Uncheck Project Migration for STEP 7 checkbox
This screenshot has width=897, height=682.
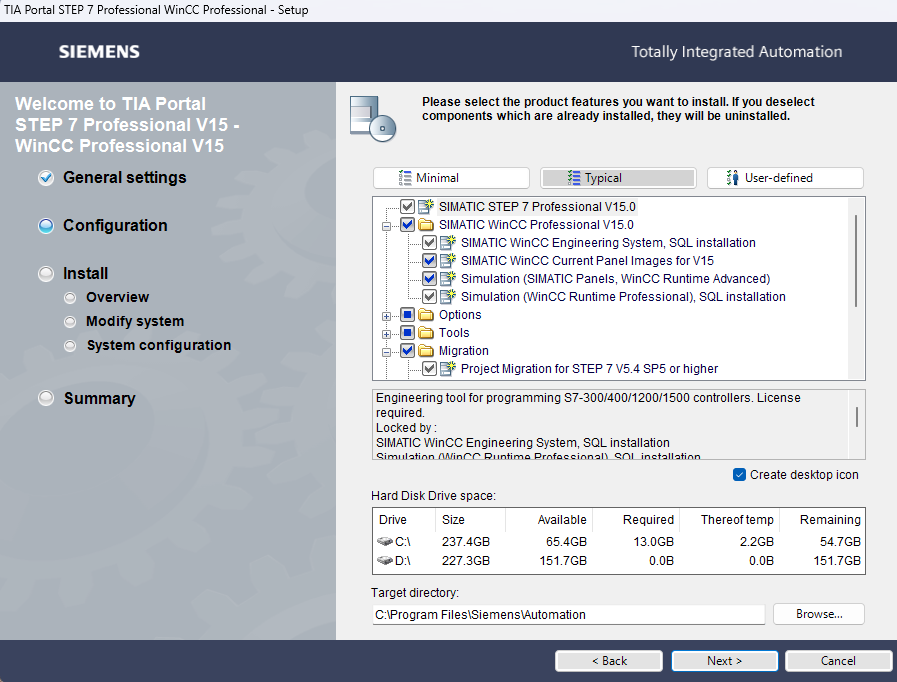(429, 369)
